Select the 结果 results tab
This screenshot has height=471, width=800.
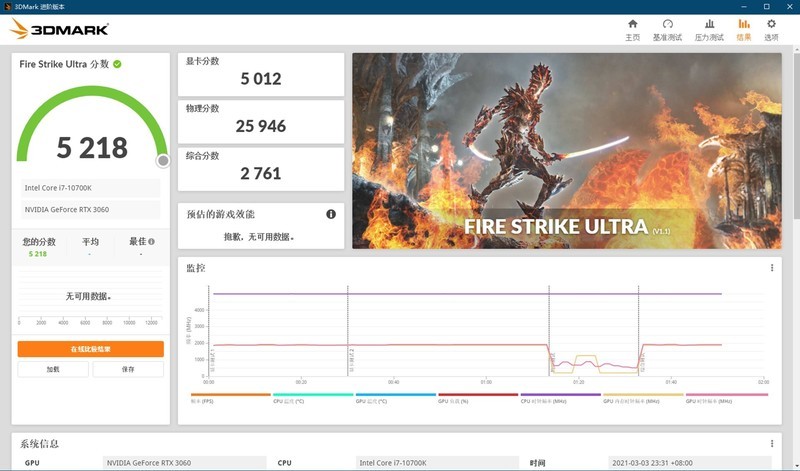pyautogui.click(x=744, y=30)
